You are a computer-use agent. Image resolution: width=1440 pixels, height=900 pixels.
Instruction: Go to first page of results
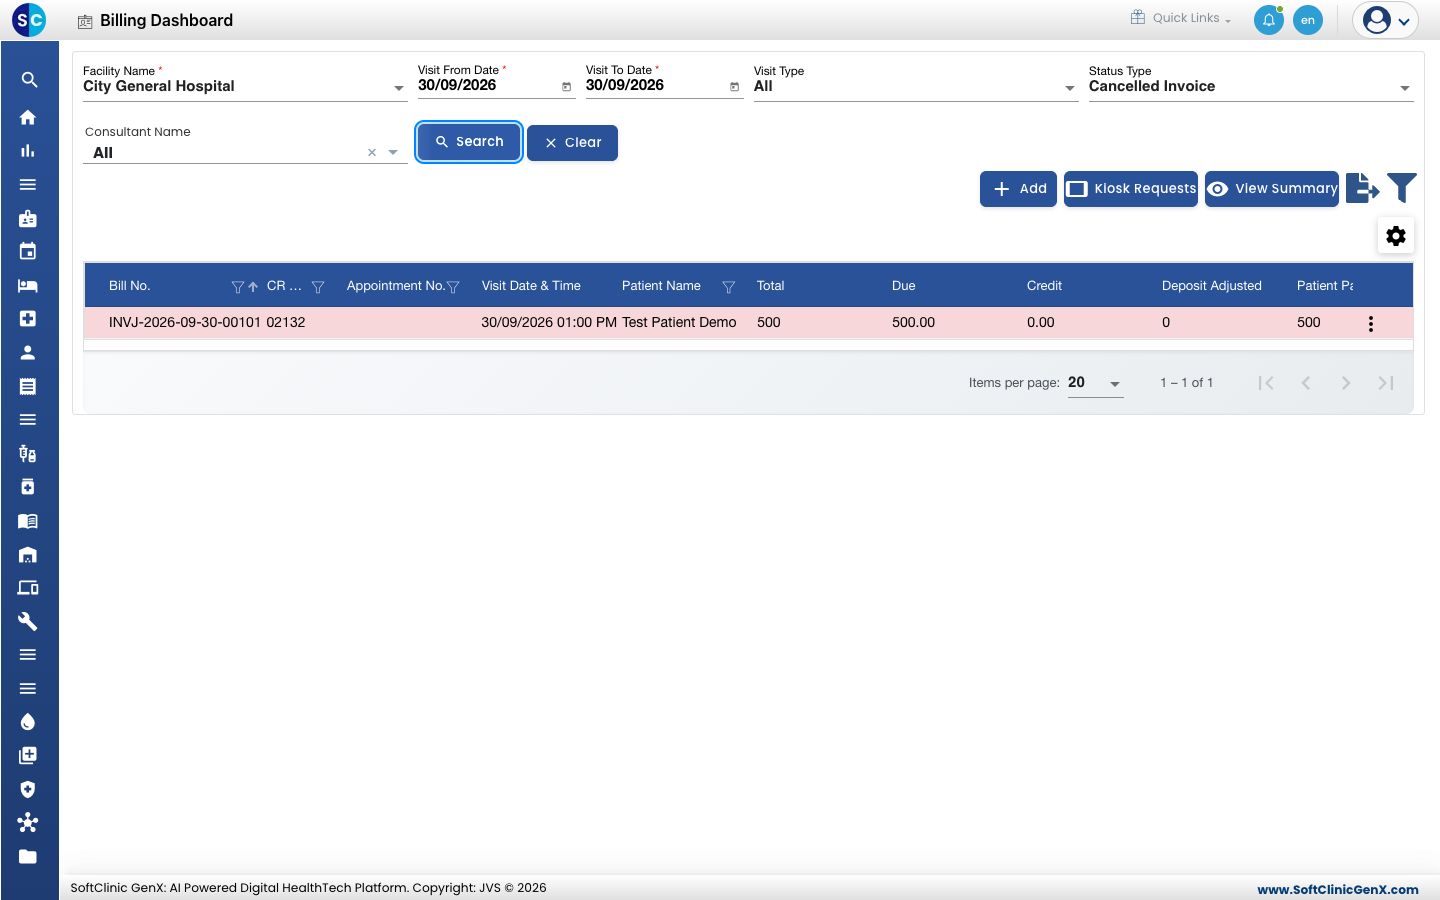(1266, 383)
